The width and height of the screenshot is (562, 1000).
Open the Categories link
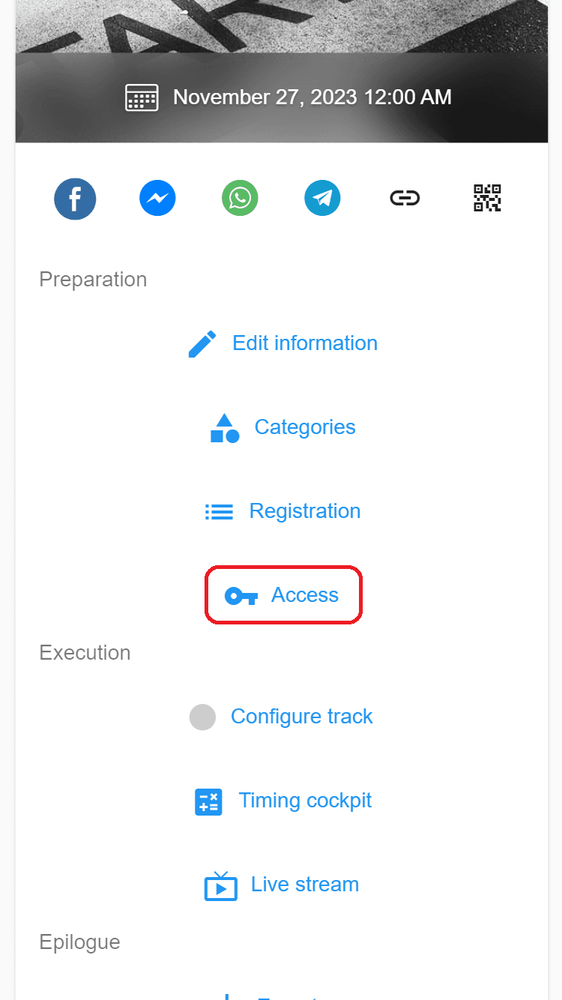(x=305, y=427)
